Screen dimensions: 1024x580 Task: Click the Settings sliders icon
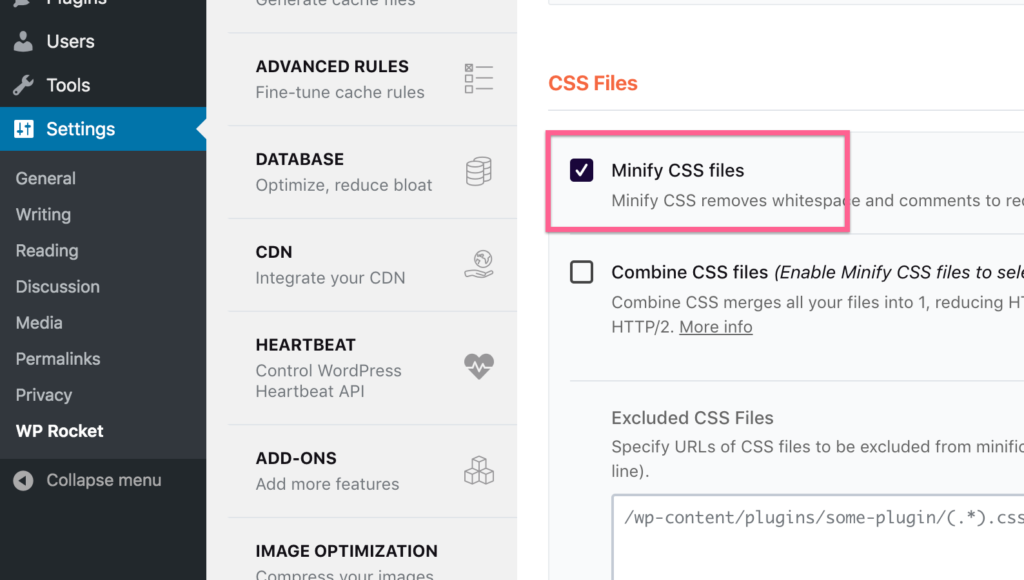pos(23,130)
